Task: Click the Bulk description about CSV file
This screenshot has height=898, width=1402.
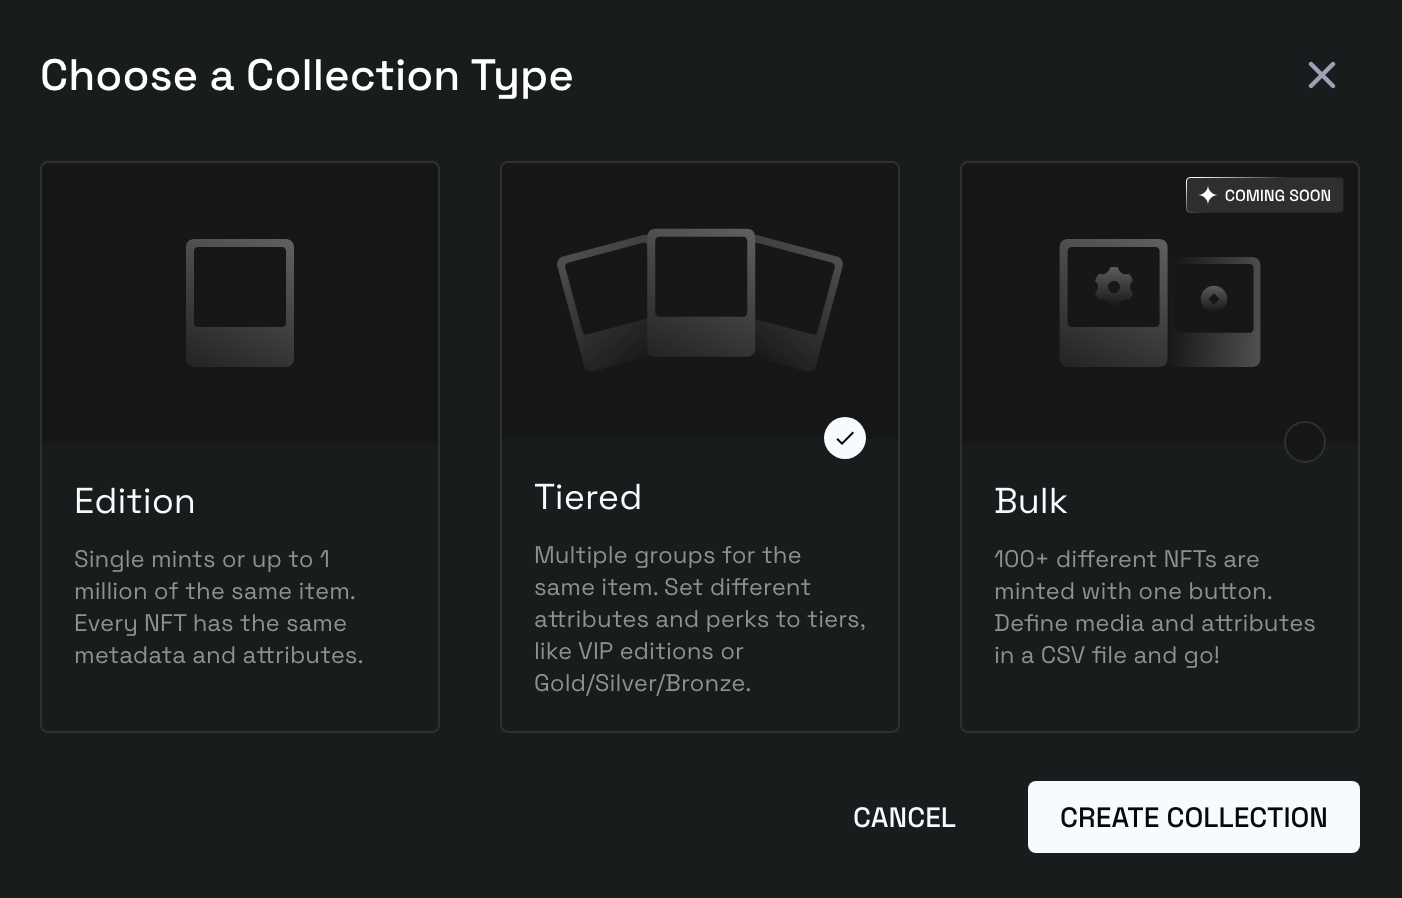Action: pos(1155,607)
